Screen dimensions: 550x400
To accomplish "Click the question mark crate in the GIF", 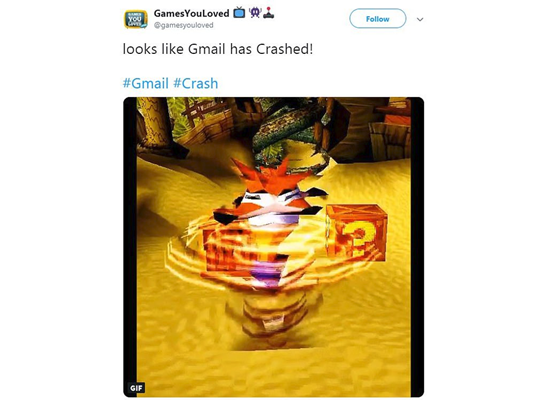I will click(357, 232).
